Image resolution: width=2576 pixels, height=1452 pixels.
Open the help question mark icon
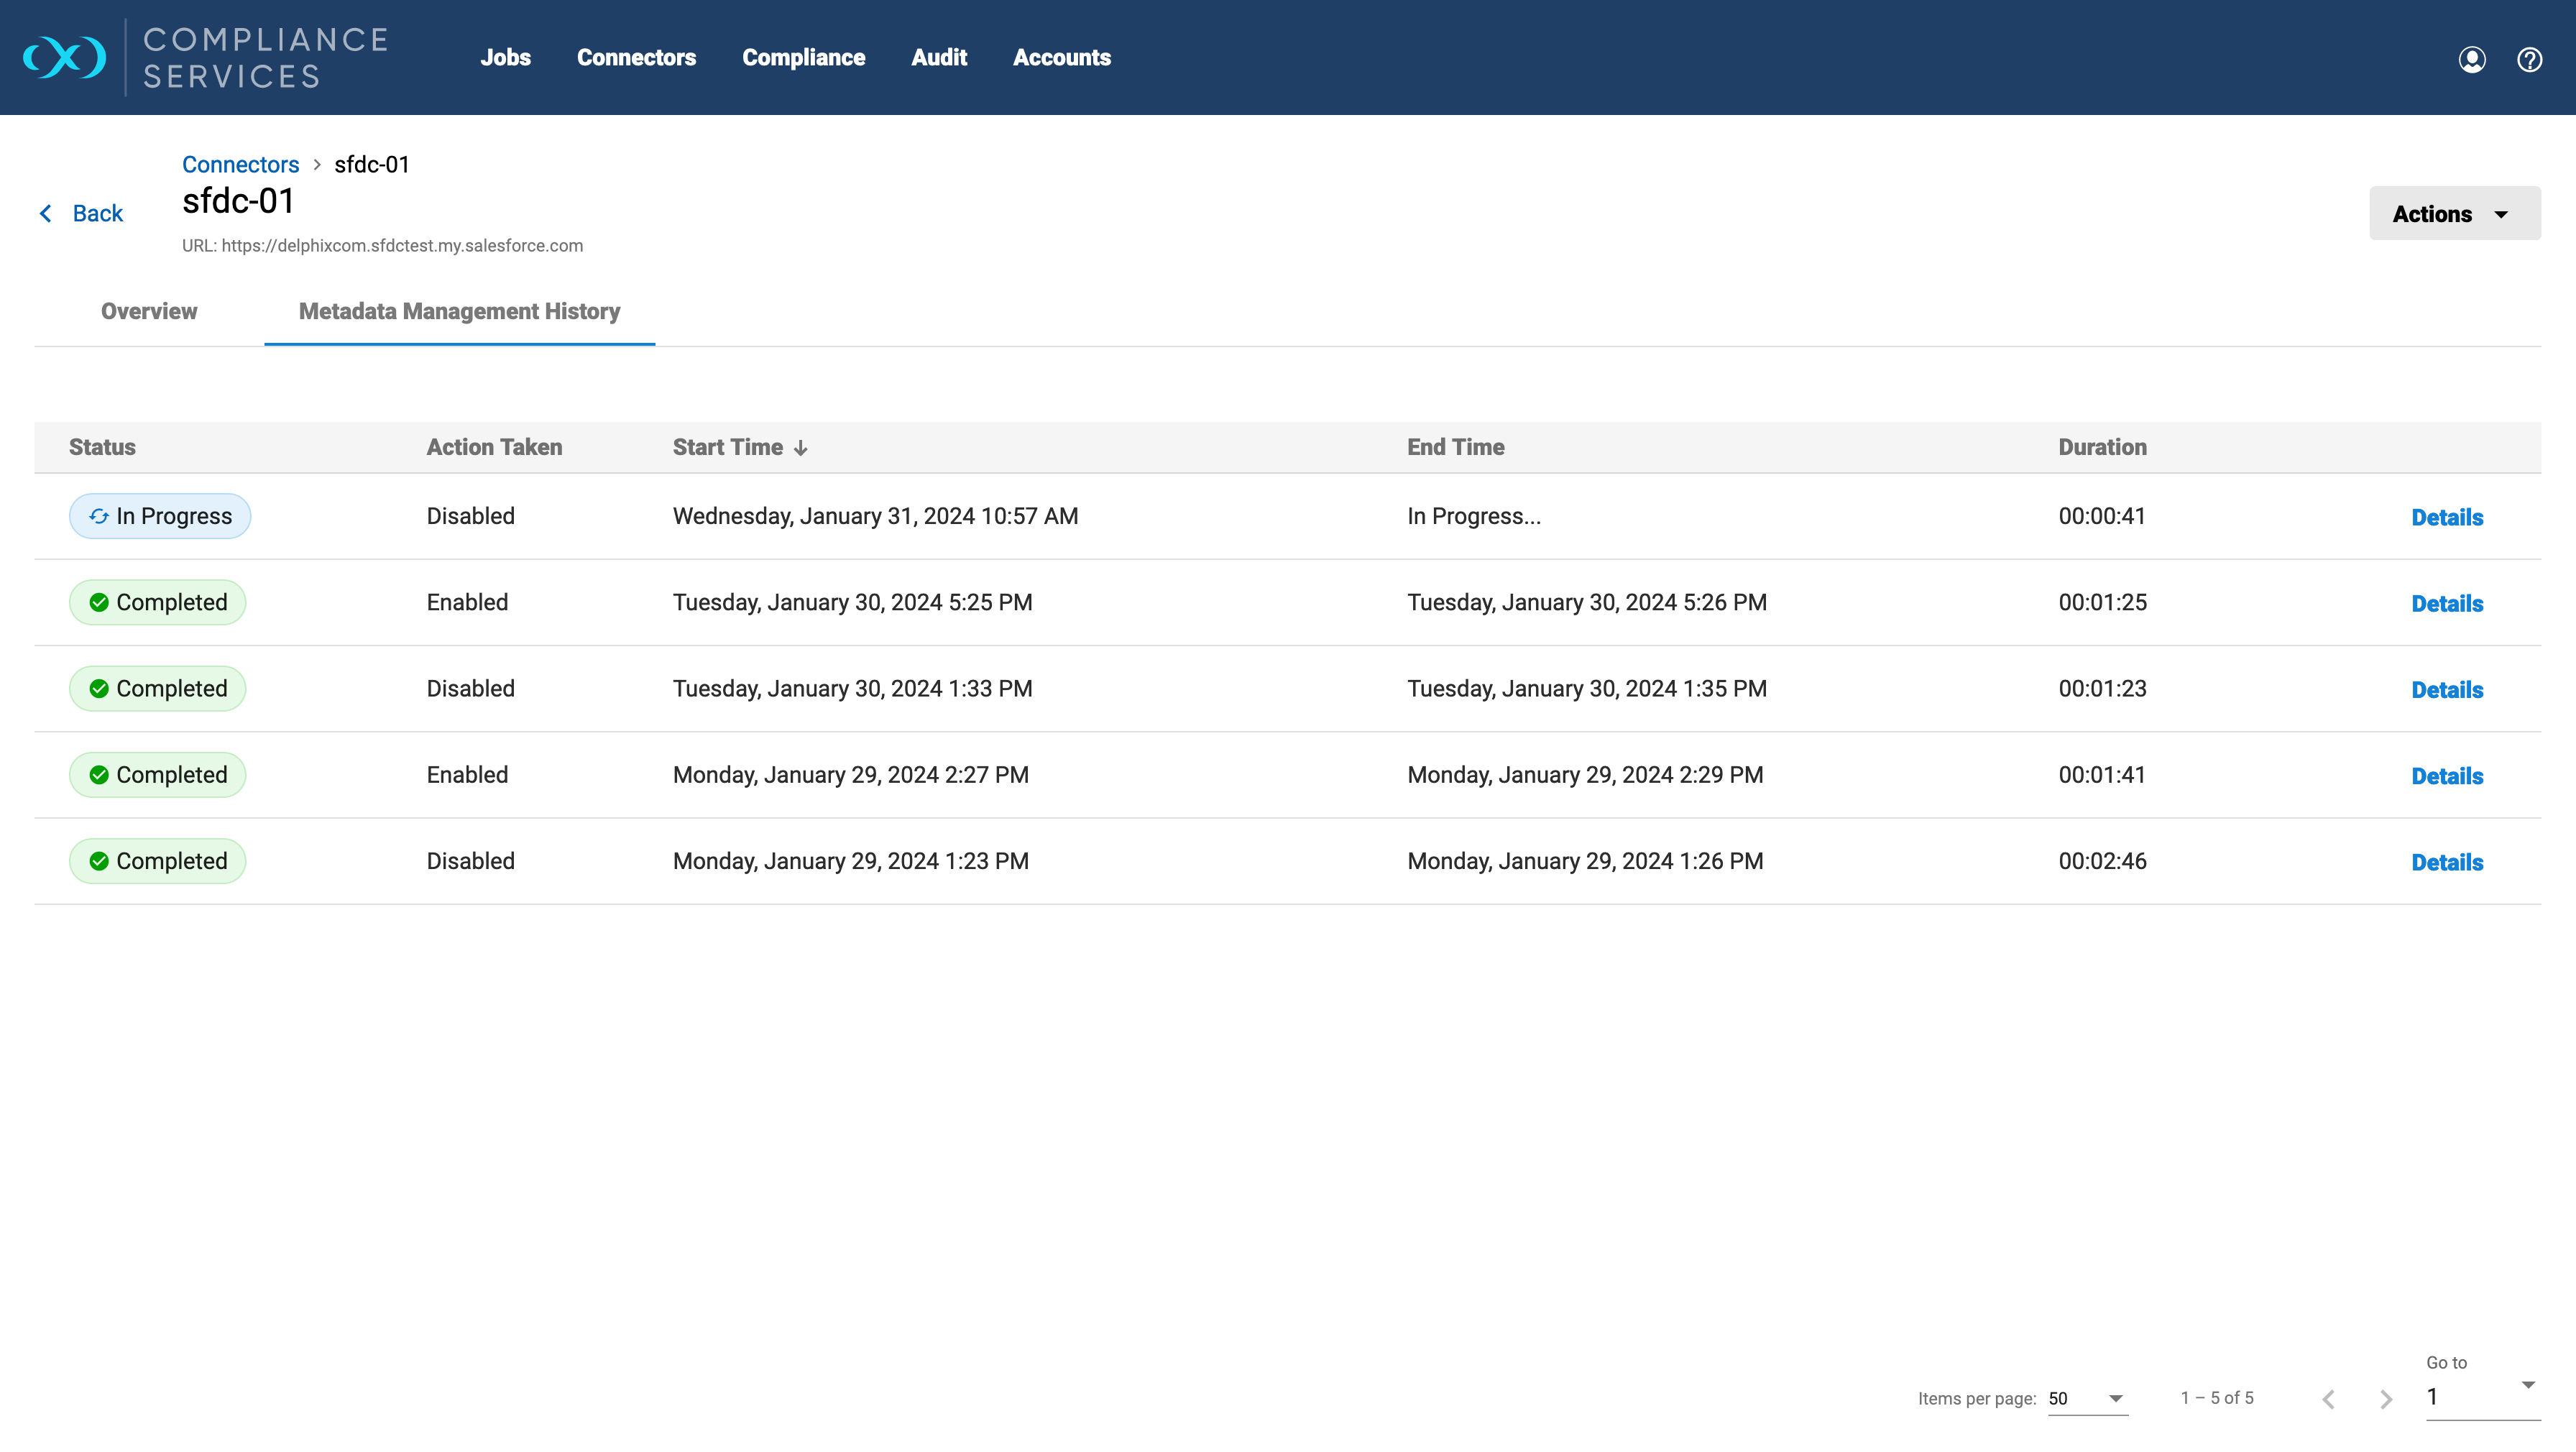[2529, 59]
